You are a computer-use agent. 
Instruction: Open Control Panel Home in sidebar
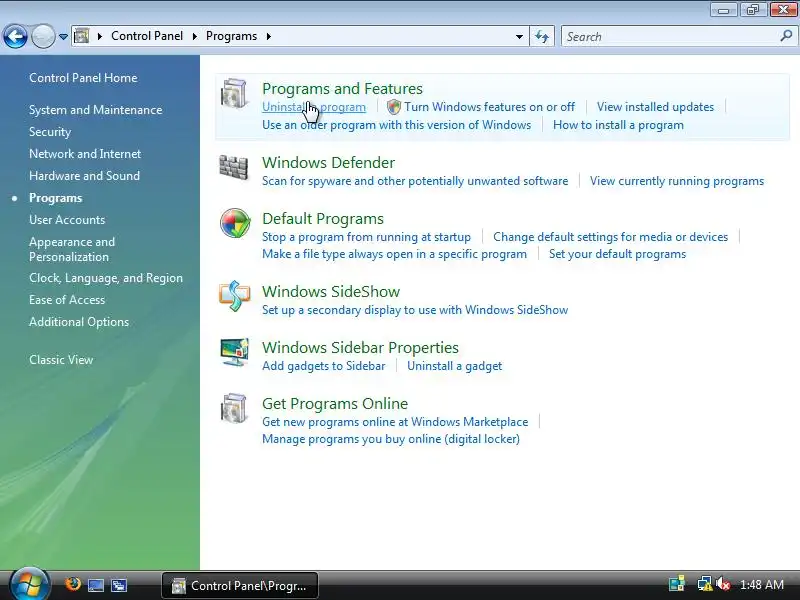coord(83,78)
